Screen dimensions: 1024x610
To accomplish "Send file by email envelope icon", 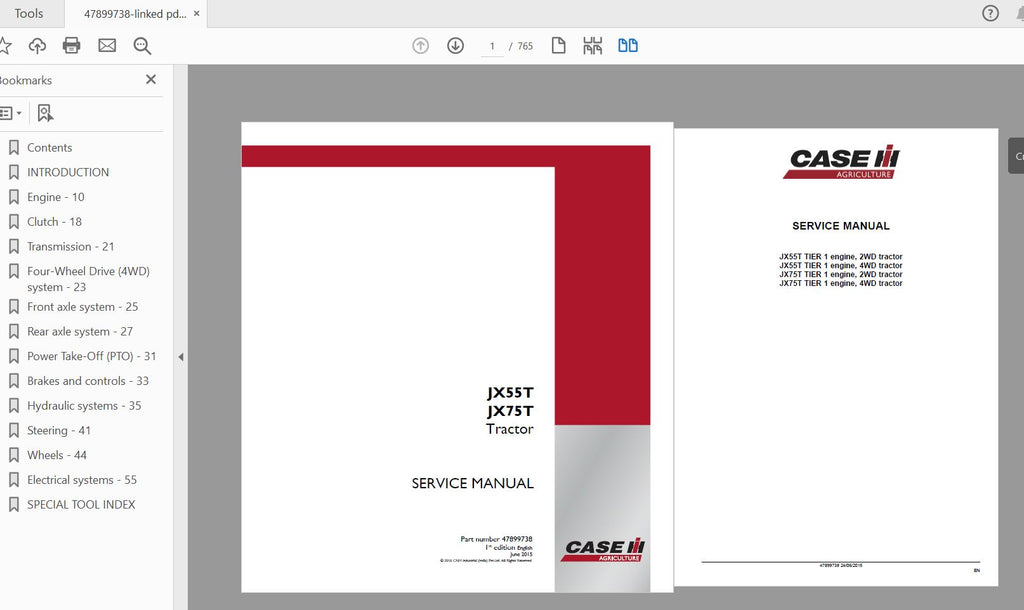I will coord(107,46).
